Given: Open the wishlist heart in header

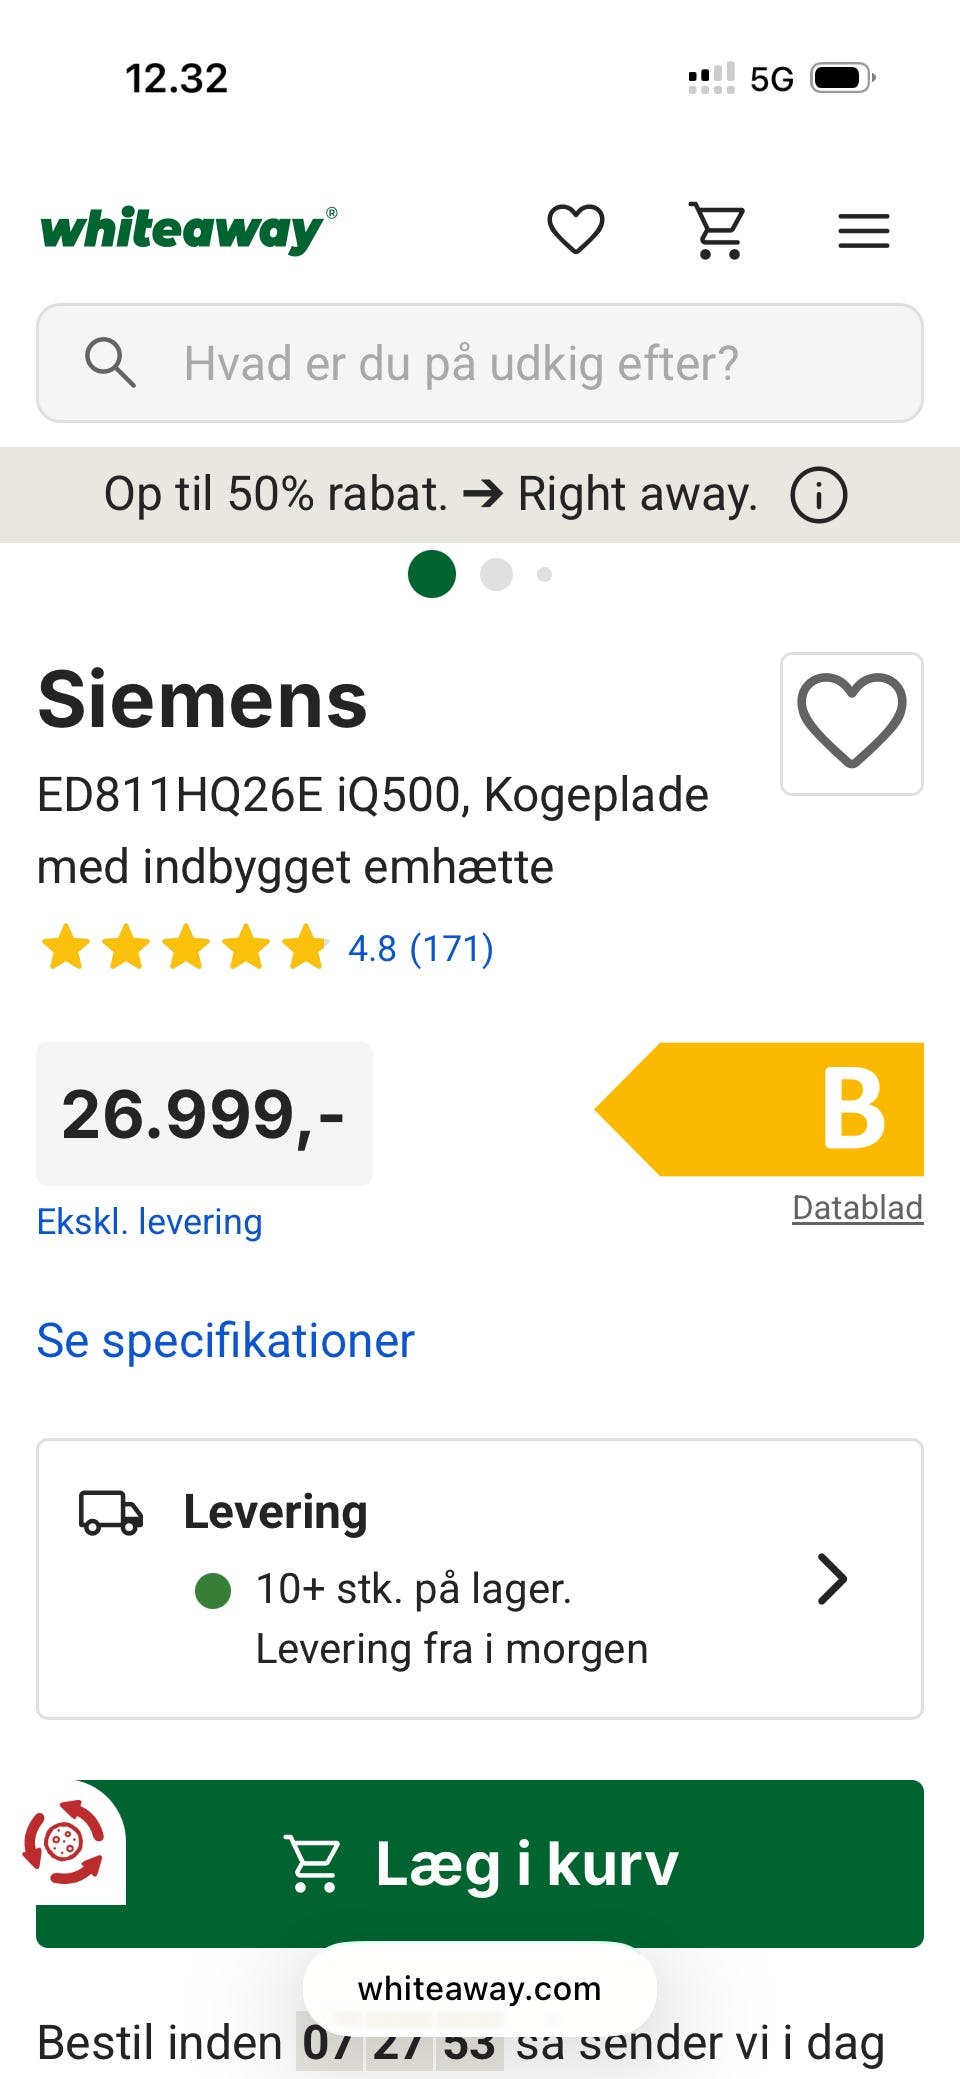Looking at the screenshot, I should coord(576,229).
